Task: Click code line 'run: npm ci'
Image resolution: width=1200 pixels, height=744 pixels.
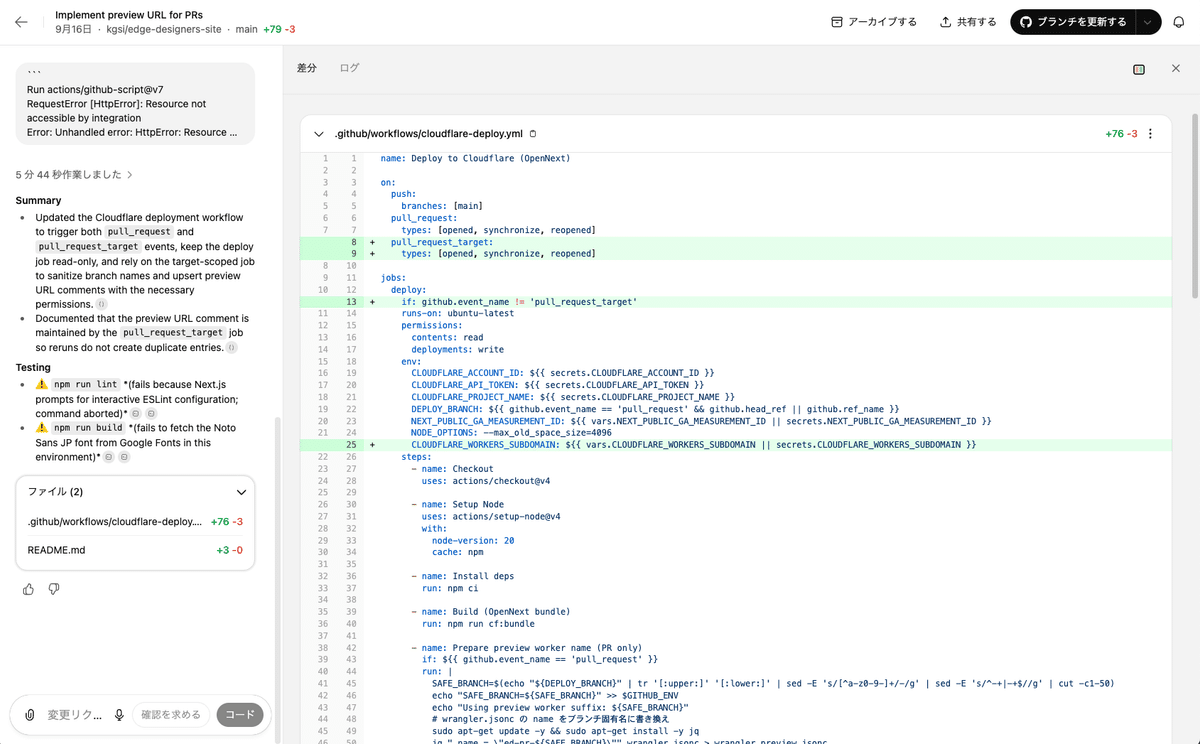Action: pos(452,587)
